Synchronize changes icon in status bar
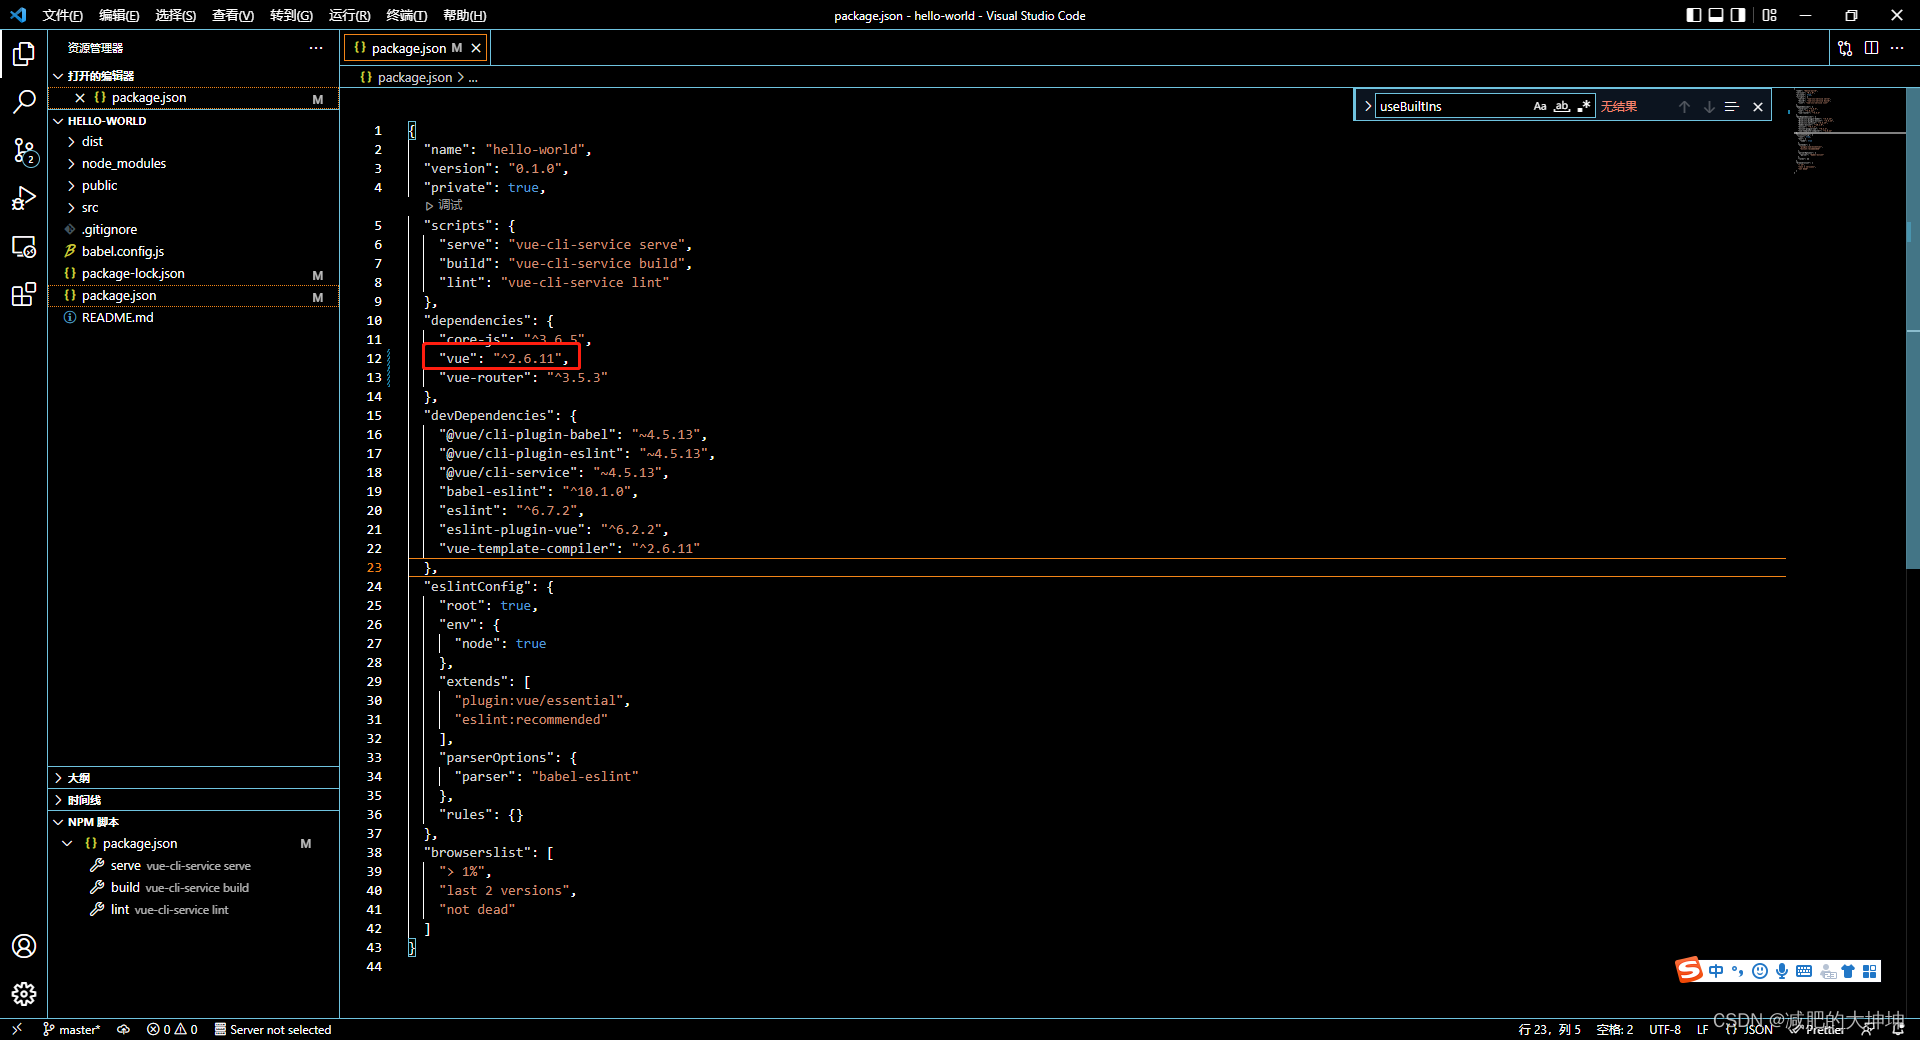 pos(123,1029)
